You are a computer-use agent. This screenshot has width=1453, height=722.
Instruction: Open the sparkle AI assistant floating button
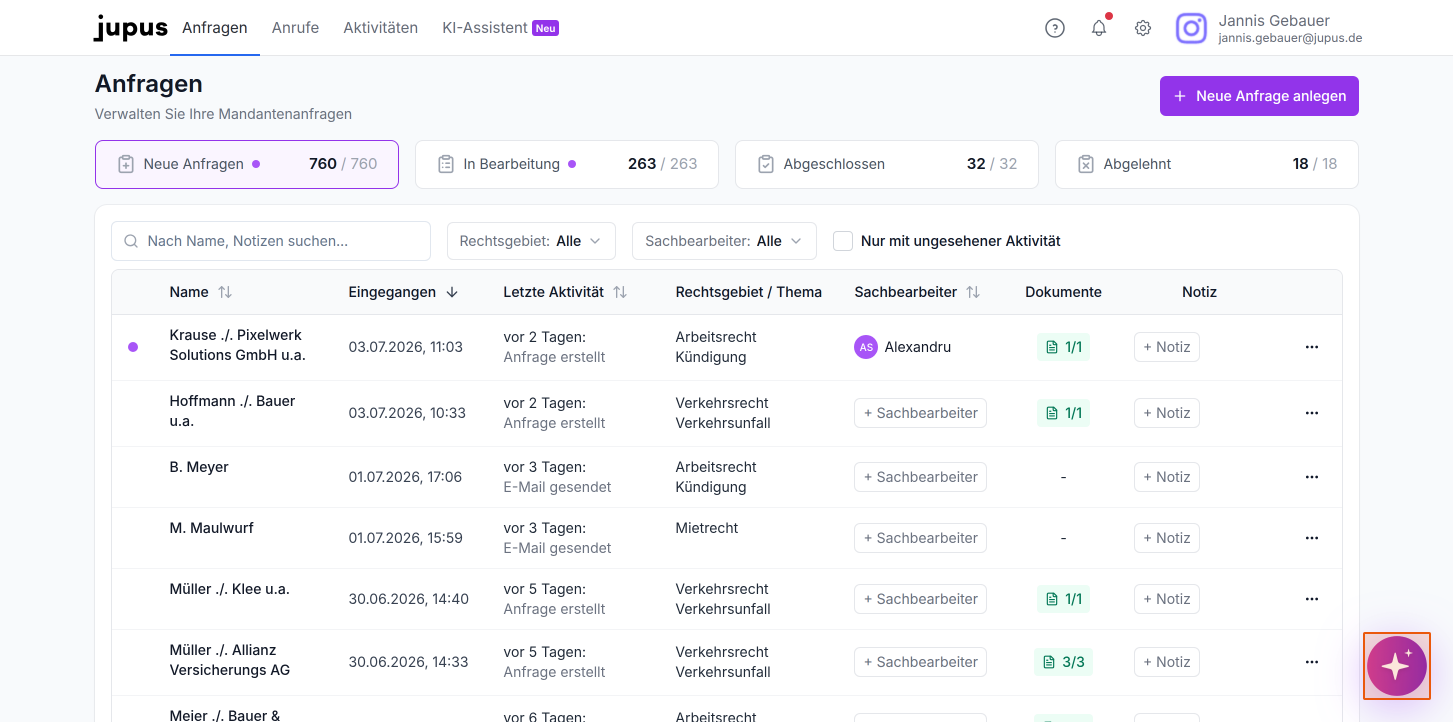[1397, 665]
